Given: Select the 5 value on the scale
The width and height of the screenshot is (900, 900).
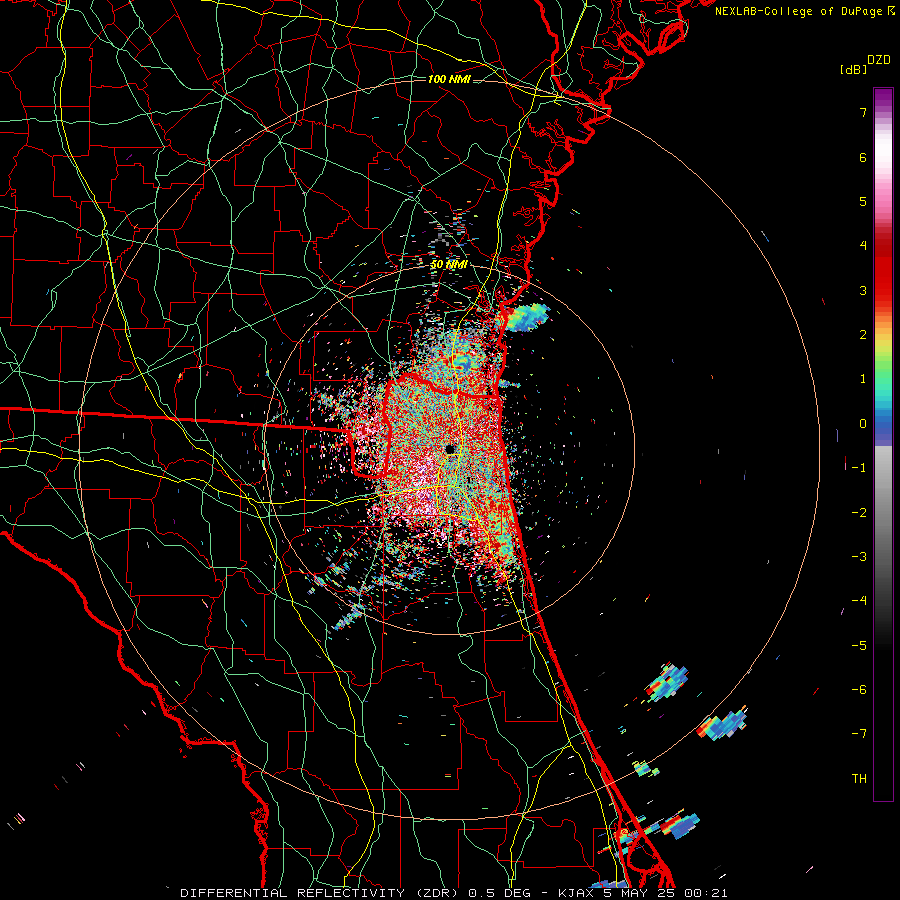Looking at the screenshot, I should (863, 201).
